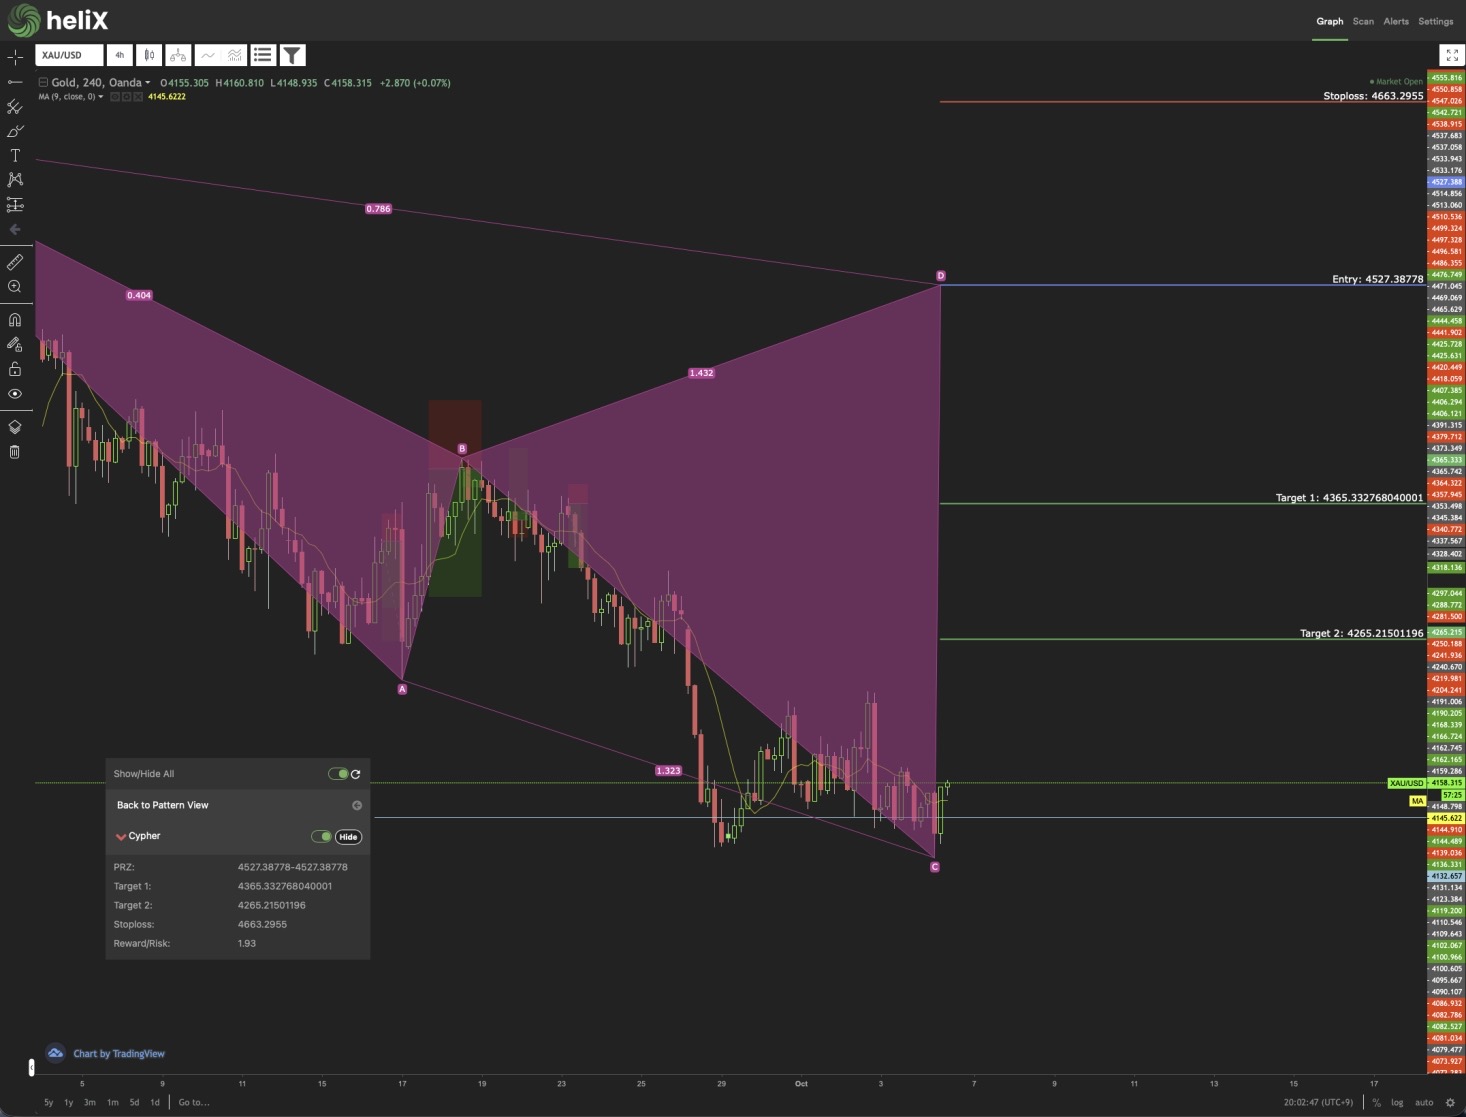This screenshot has height=1117, width=1466.
Task: Select the text annotation tool
Action: coord(15,155)
